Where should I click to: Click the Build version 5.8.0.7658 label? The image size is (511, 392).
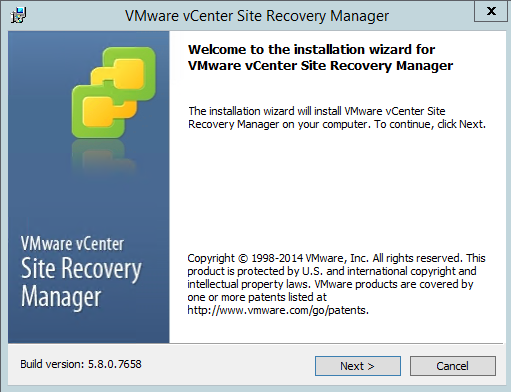81,364
